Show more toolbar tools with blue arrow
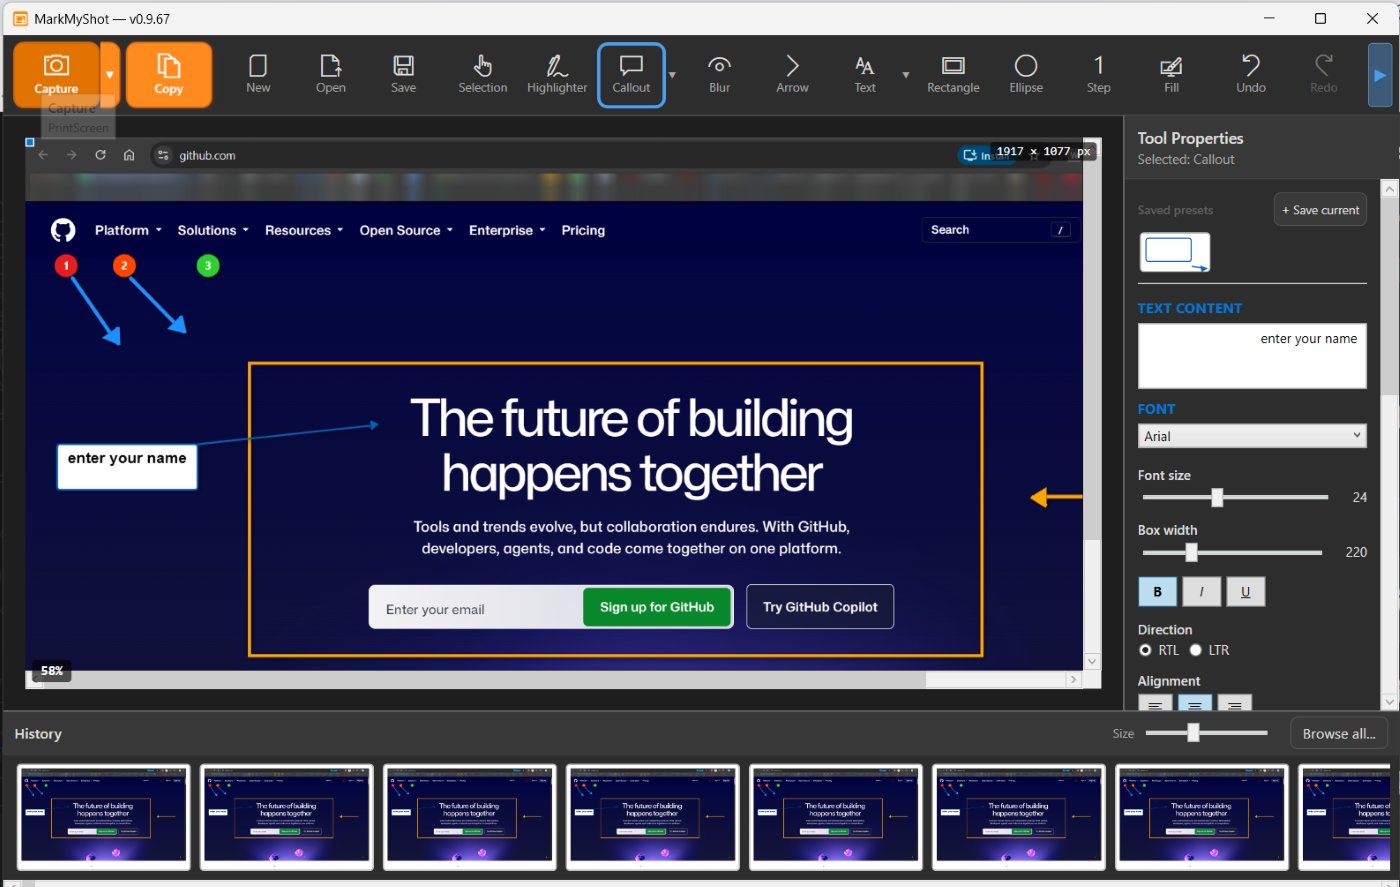The height and width of the screenshot is (887, 1400). coord(1379,74)
